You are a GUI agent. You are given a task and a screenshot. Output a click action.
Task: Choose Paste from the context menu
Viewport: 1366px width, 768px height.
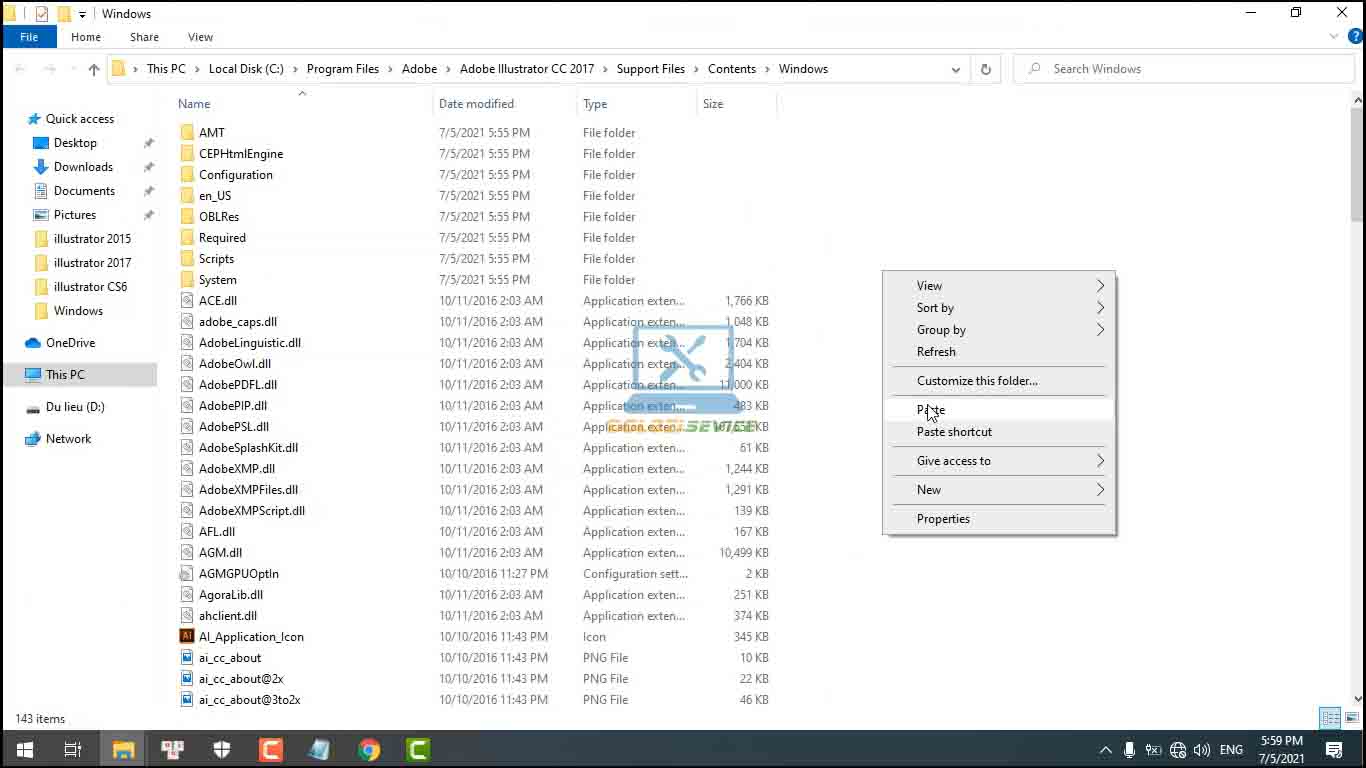931,410
